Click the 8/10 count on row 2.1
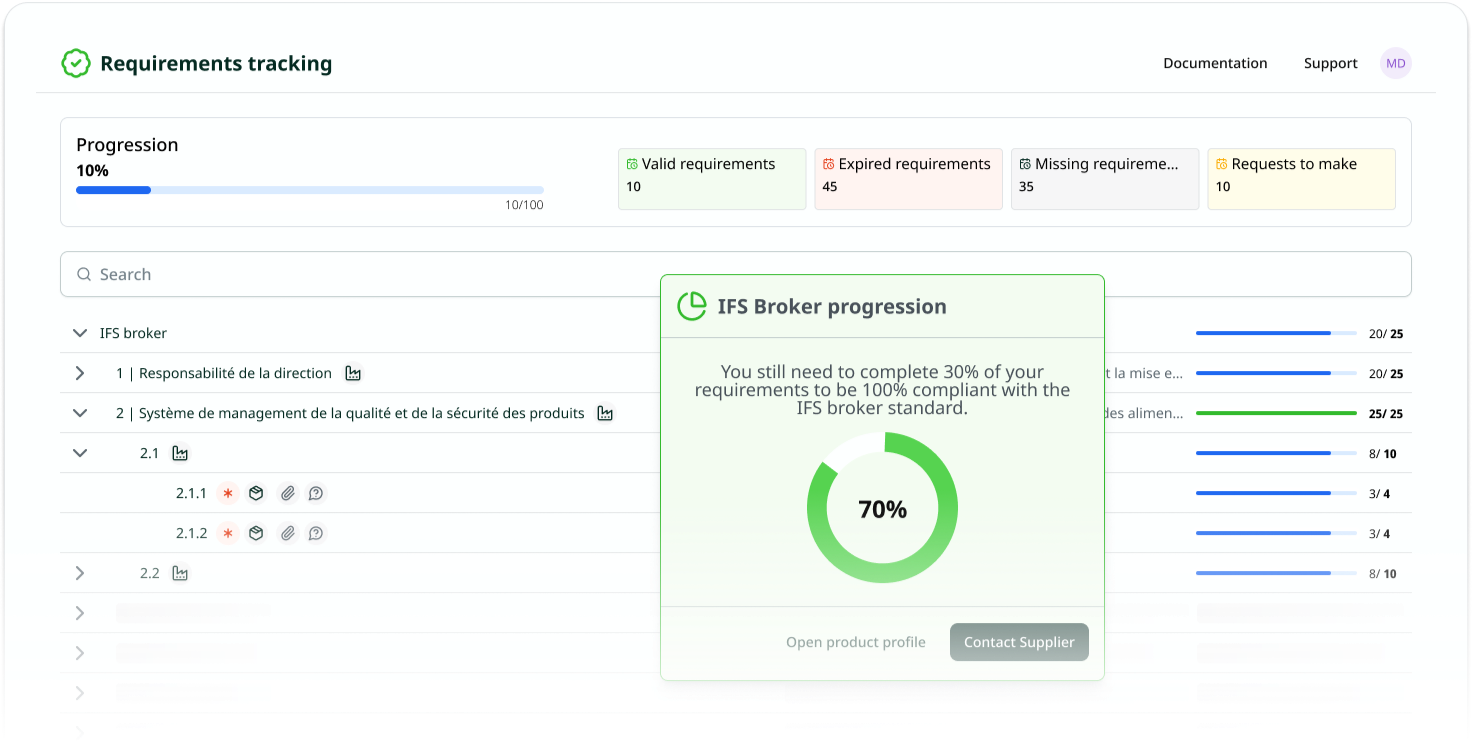The image size is (1474, 745). pyautogui.click(x=1383, y=454)
